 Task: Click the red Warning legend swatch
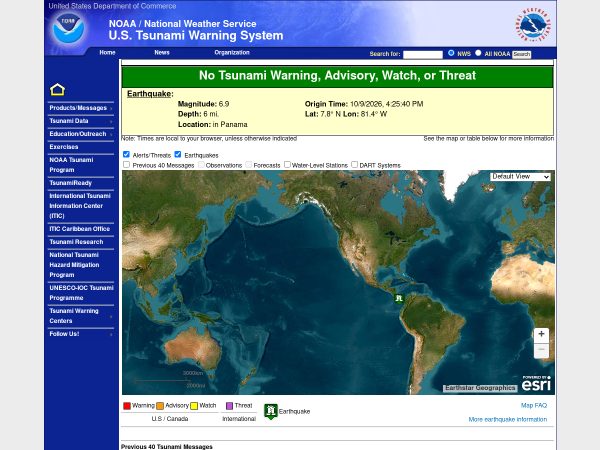tap(127, 406)
